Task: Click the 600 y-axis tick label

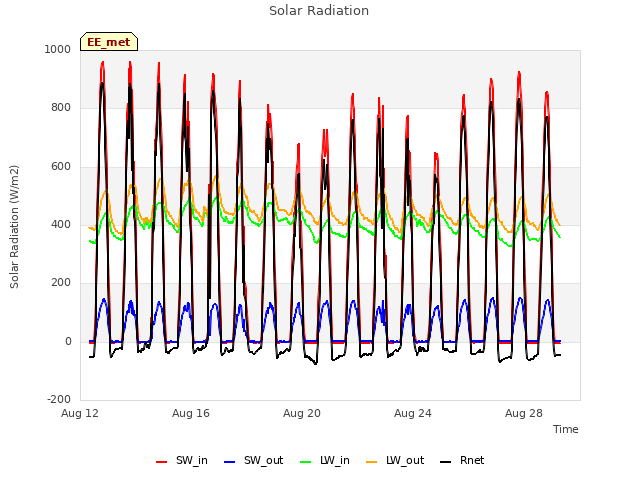Action: click(x=61, y=167)
